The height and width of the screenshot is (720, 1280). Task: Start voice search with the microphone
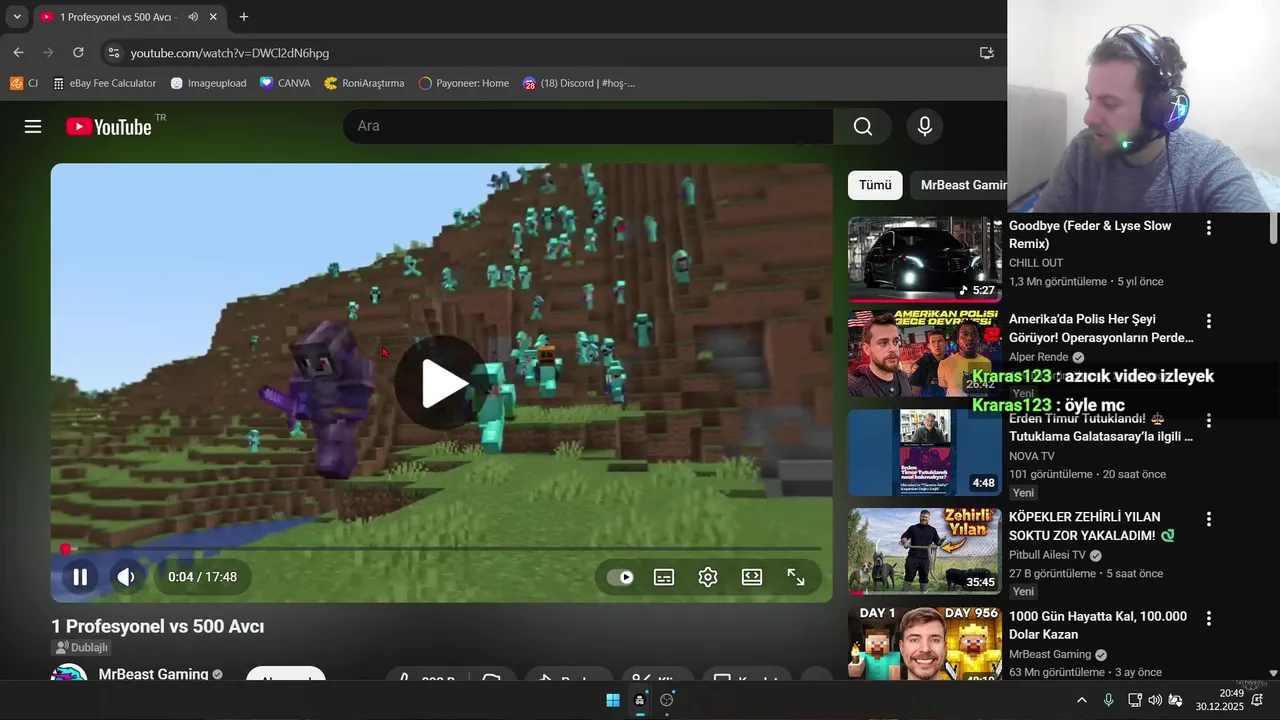[925, 126]
